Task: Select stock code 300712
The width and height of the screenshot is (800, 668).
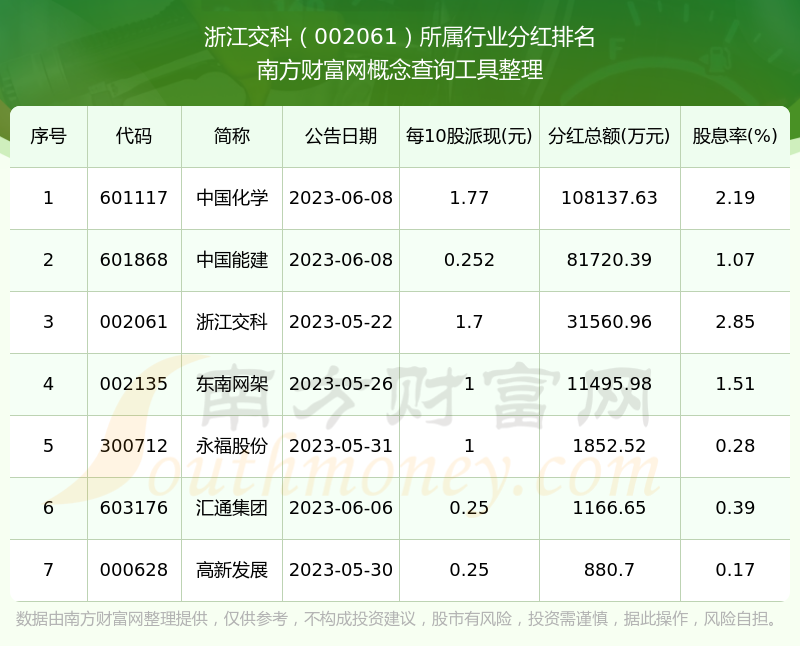Action: pos(134,446)
